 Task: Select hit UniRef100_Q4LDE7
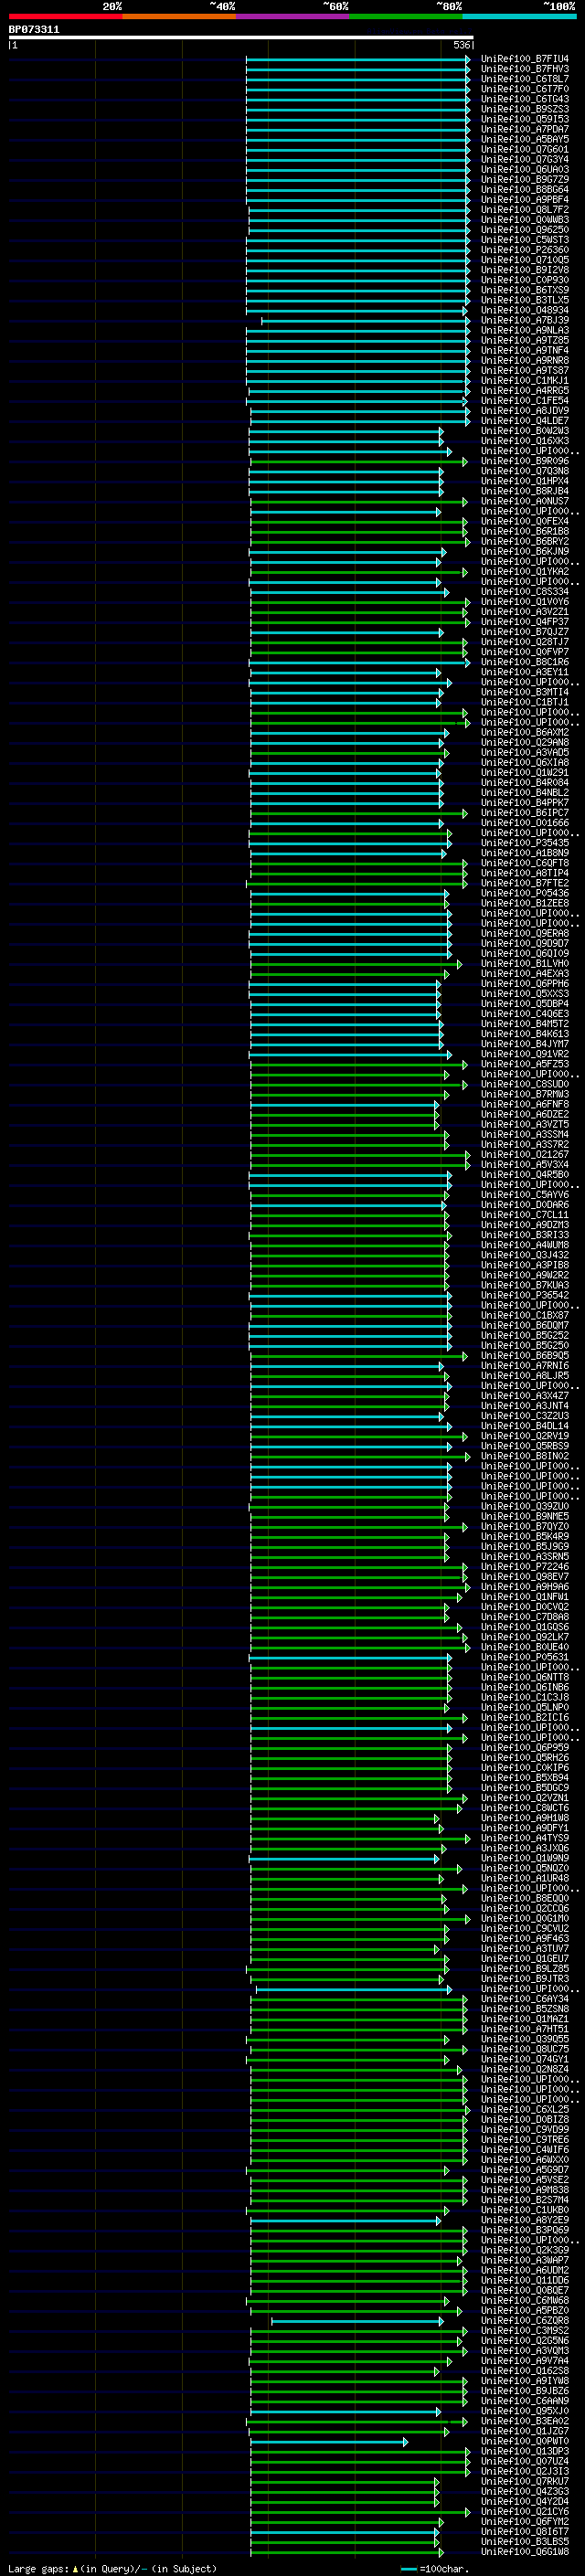[524, 421]
